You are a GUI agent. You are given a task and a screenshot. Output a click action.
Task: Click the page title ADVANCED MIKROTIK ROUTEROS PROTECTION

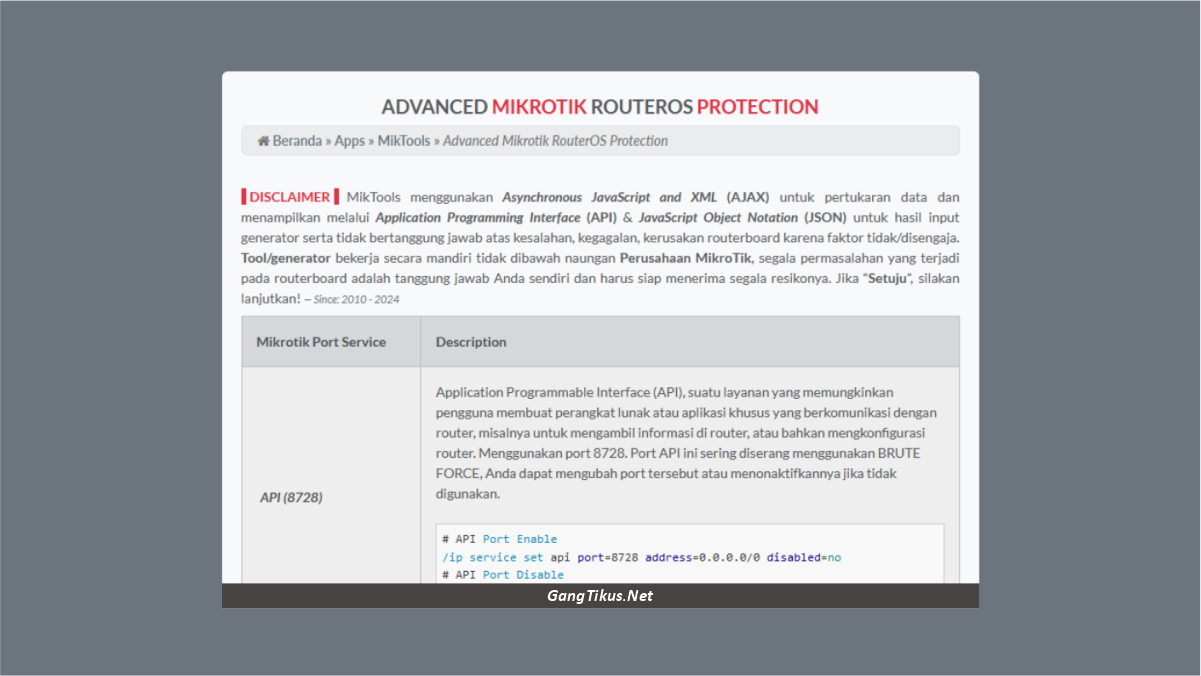[x=599, y=106]
